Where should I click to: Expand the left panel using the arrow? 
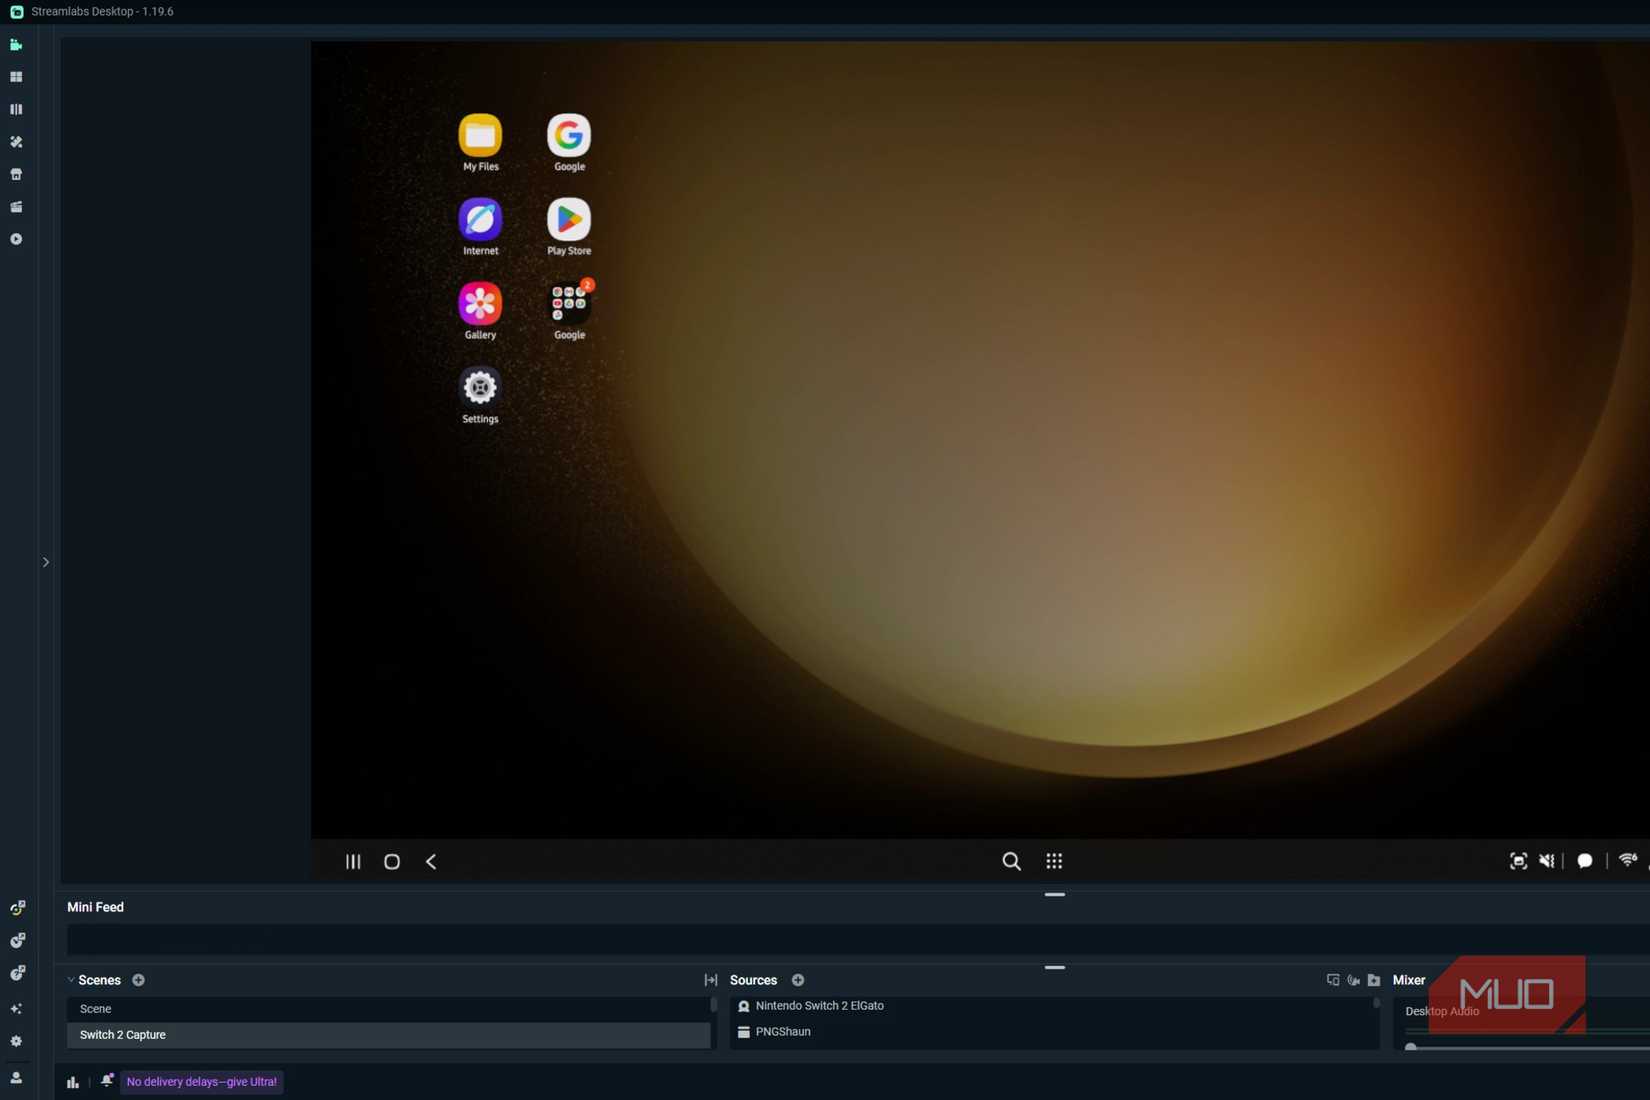click(x=45, y=562)
